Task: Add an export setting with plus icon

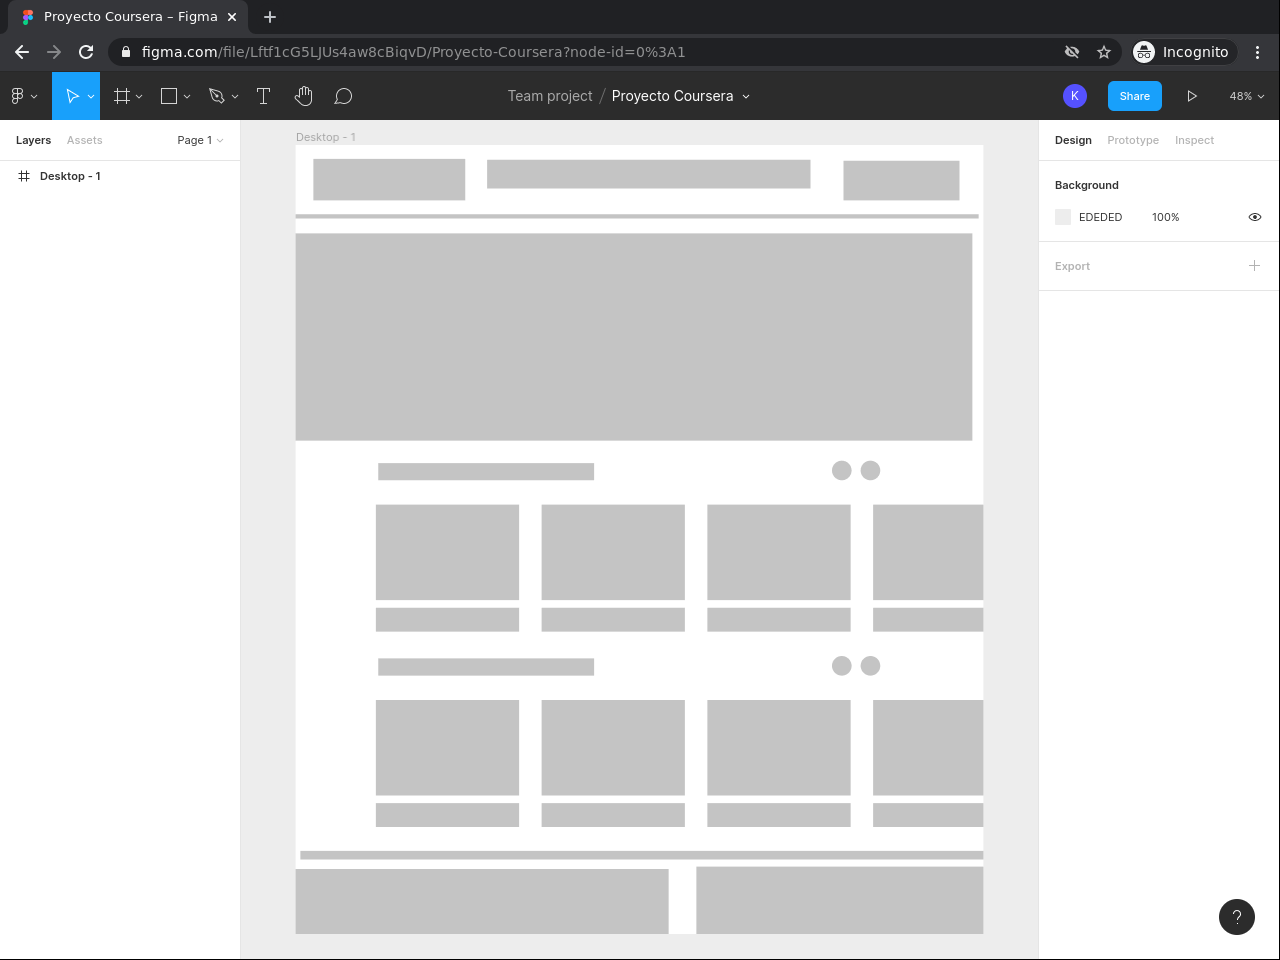Action: click(x=1254, y=266)
